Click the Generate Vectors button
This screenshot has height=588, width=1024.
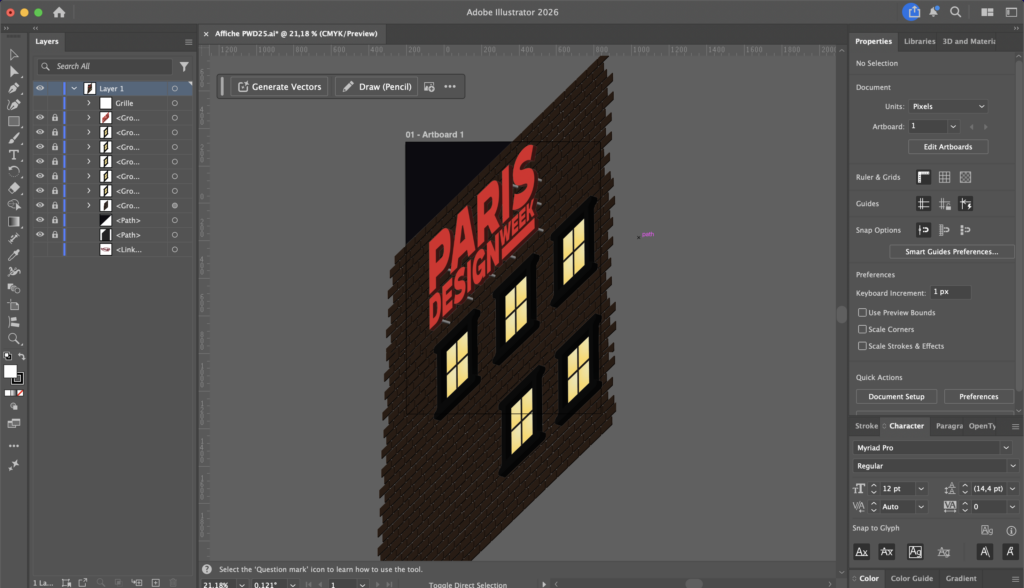click(x=279, y=87)
